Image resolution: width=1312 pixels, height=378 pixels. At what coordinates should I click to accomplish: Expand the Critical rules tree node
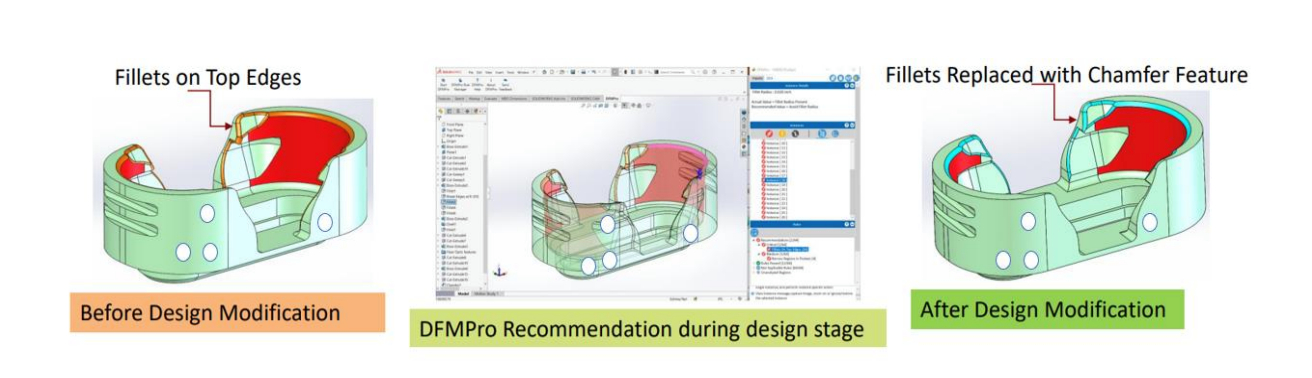(x=759, y=245)
